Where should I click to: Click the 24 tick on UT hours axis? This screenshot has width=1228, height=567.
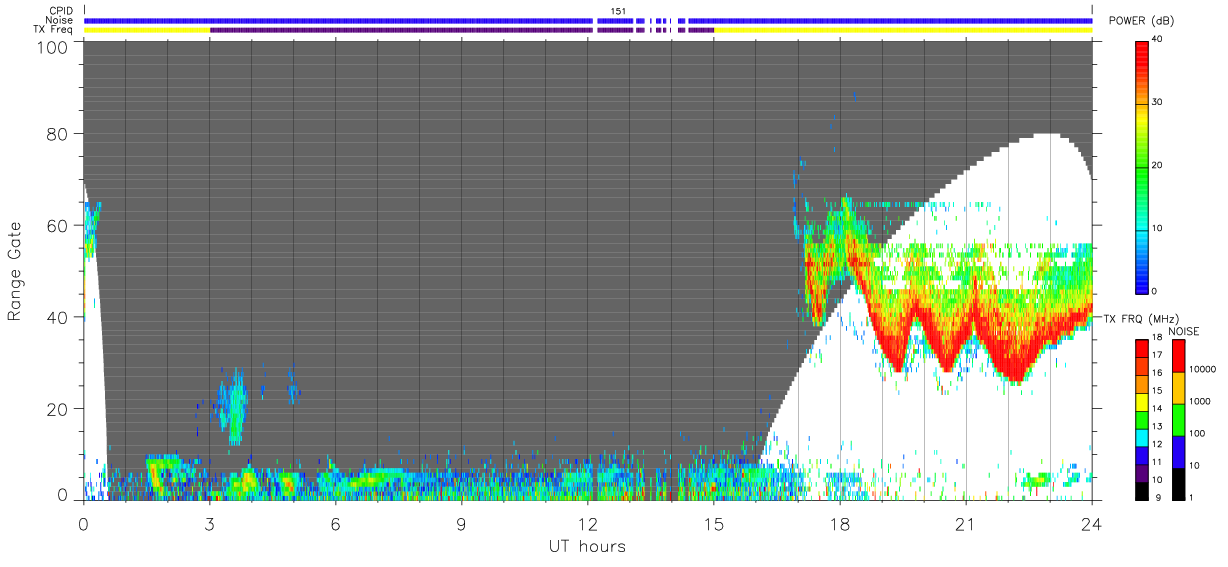pos(1091,523)
